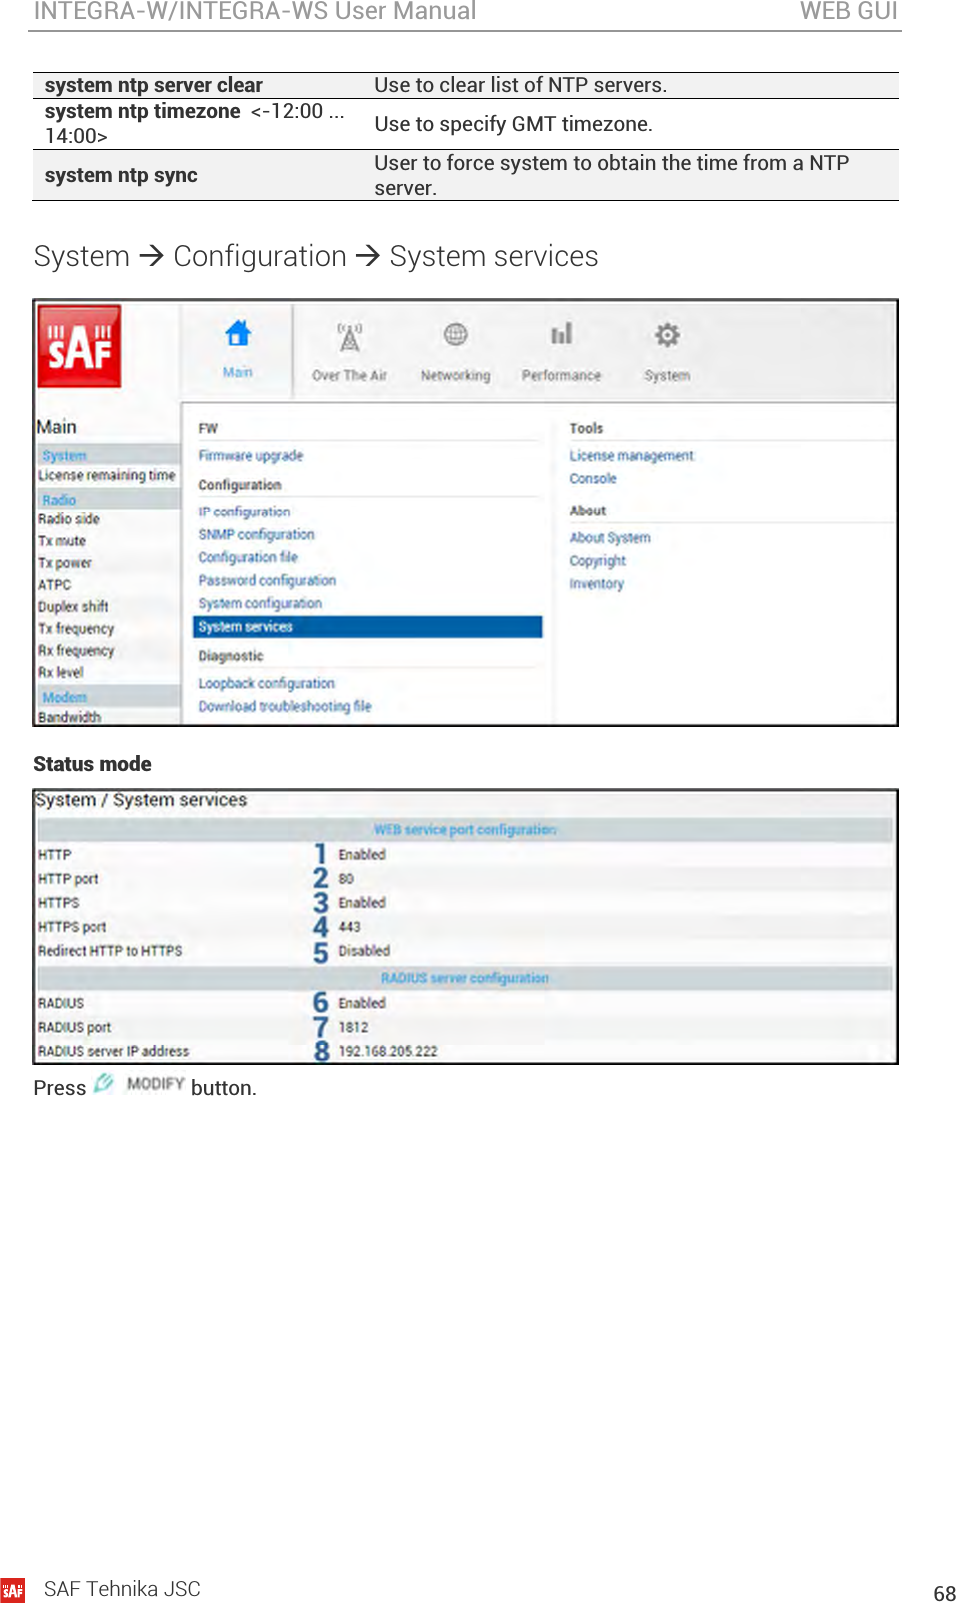This screenshot has height=1603, width=956.
Task: Click Redirect HTTP to HTTPS Disabled value
Action: (x=364, y=951)
